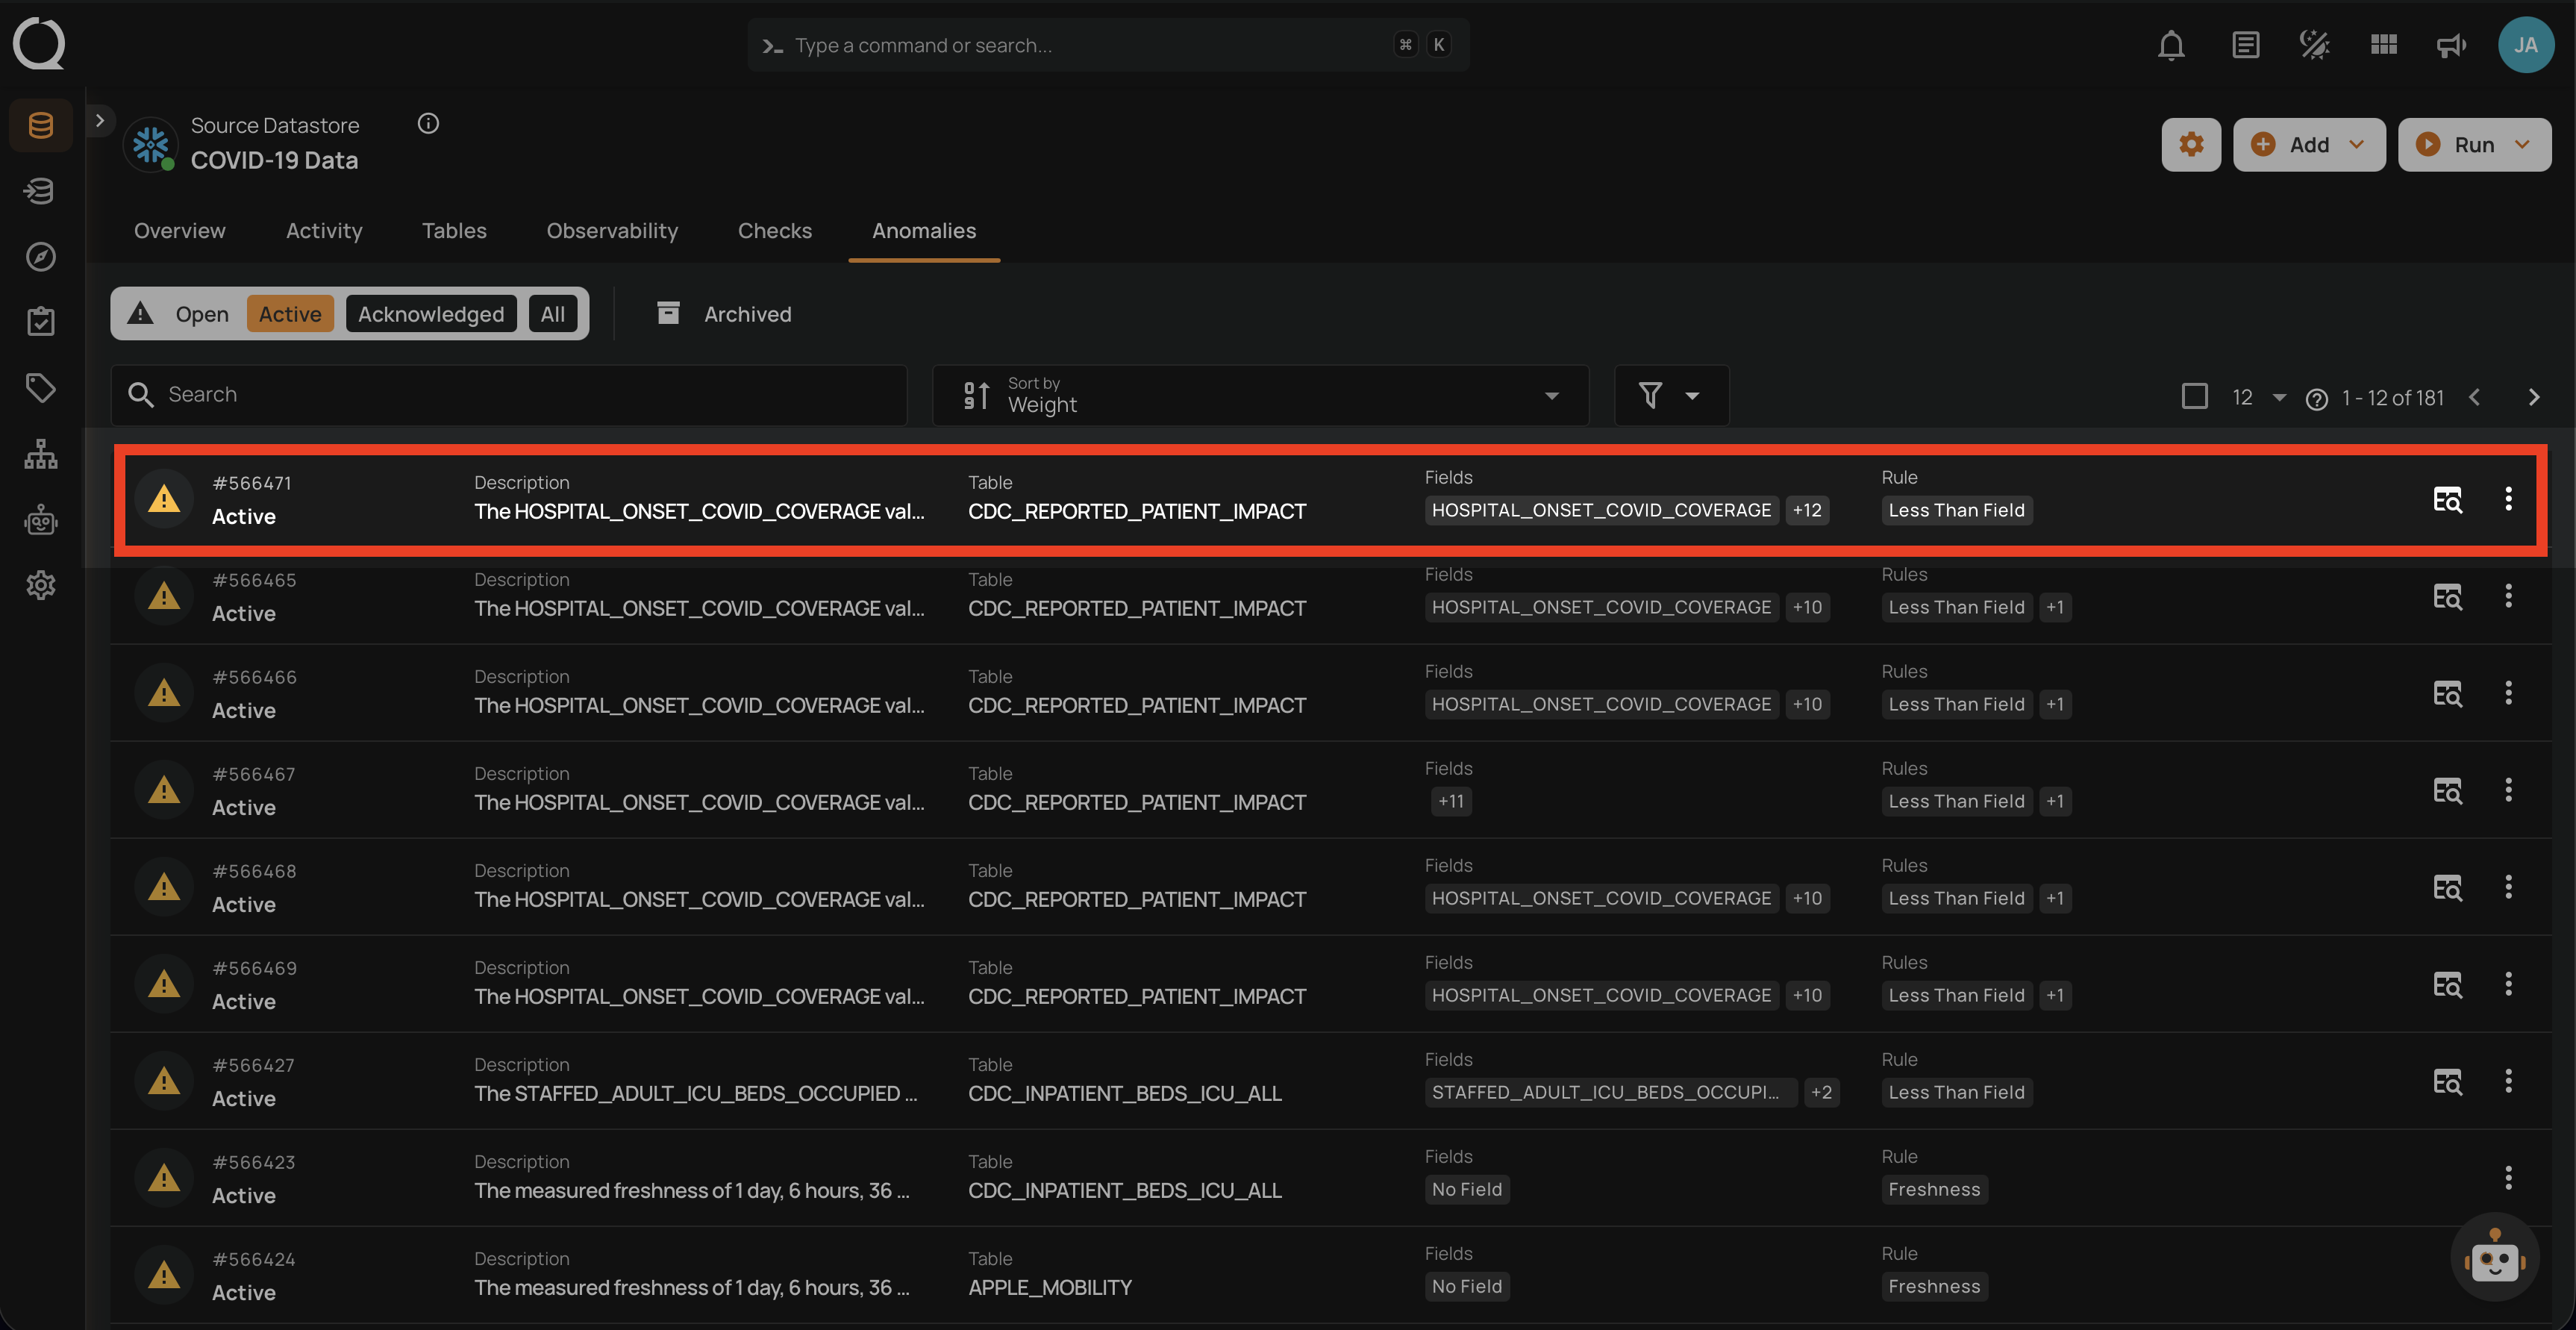Viewport: 2576px width, 1330px height.
Task: Go to previous page of anomalies
Action: (x=2474, y=397)
